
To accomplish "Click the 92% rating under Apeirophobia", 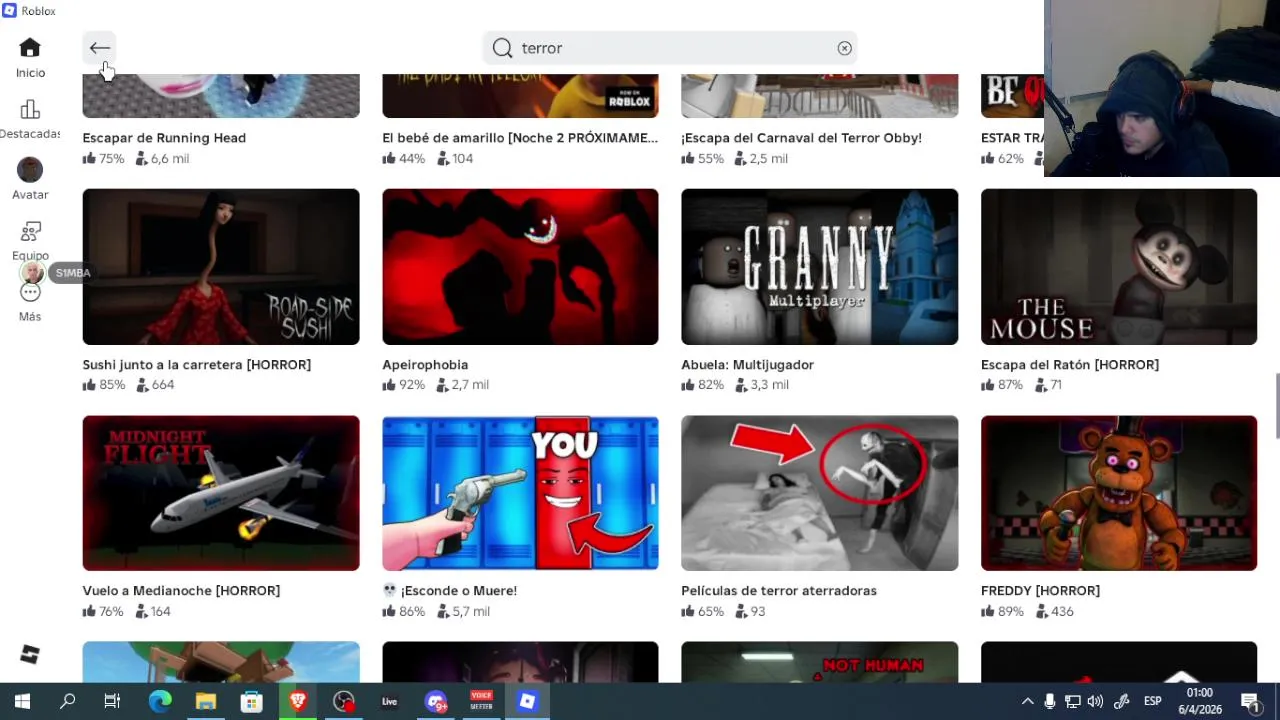I will 404,385.
